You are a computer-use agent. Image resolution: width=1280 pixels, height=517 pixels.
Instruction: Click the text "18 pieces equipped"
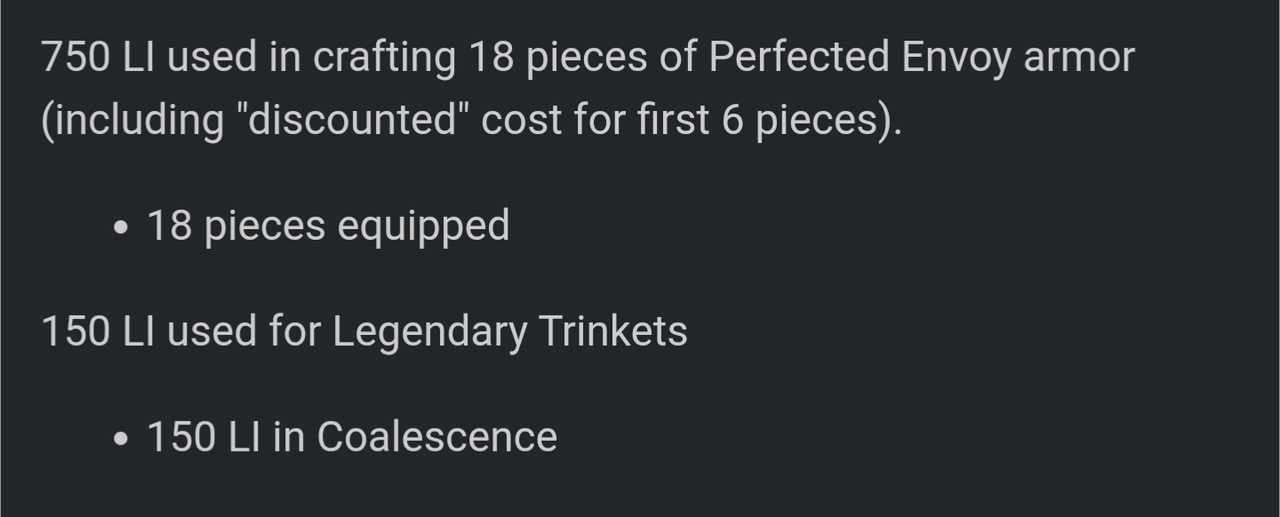coord(328,227)
